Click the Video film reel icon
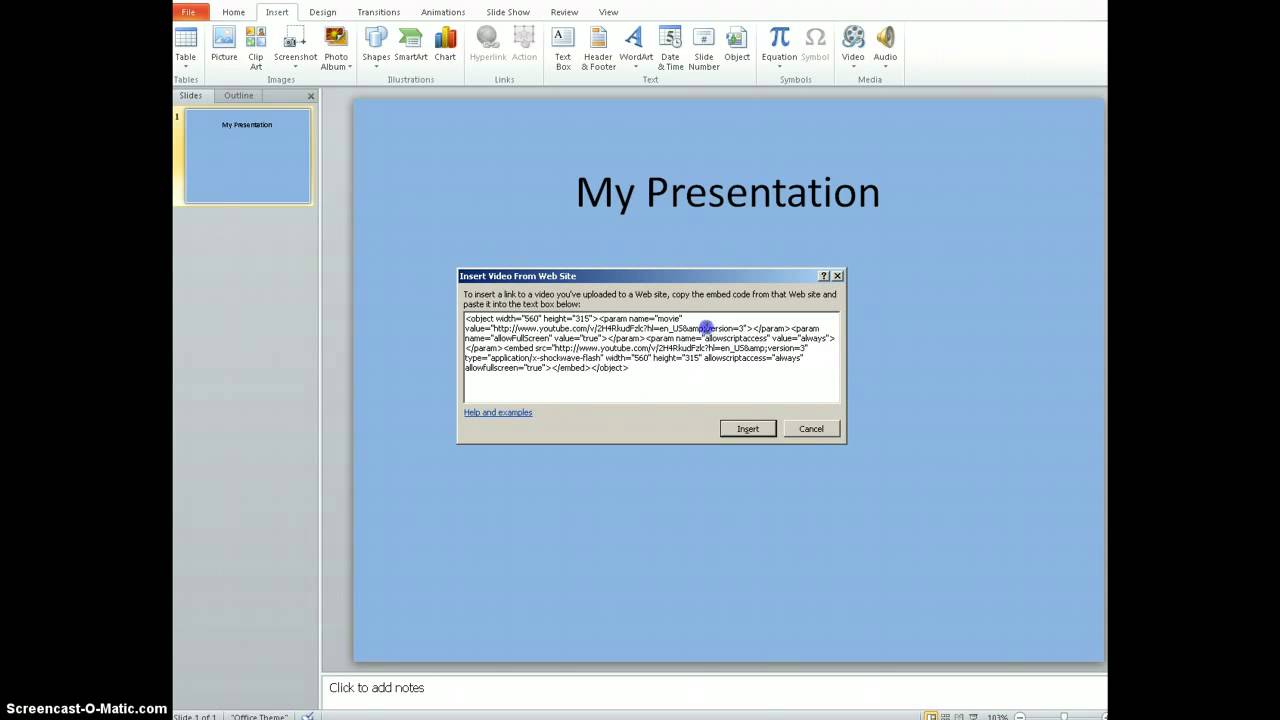This screenshot has width=1280, height=720. click(x=853, y=38)
